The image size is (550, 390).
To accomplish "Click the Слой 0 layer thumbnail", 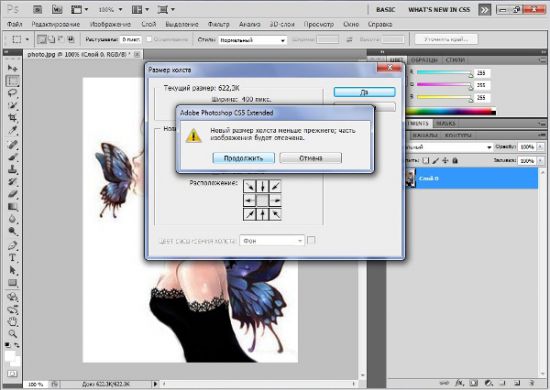I will pos(410,178).
